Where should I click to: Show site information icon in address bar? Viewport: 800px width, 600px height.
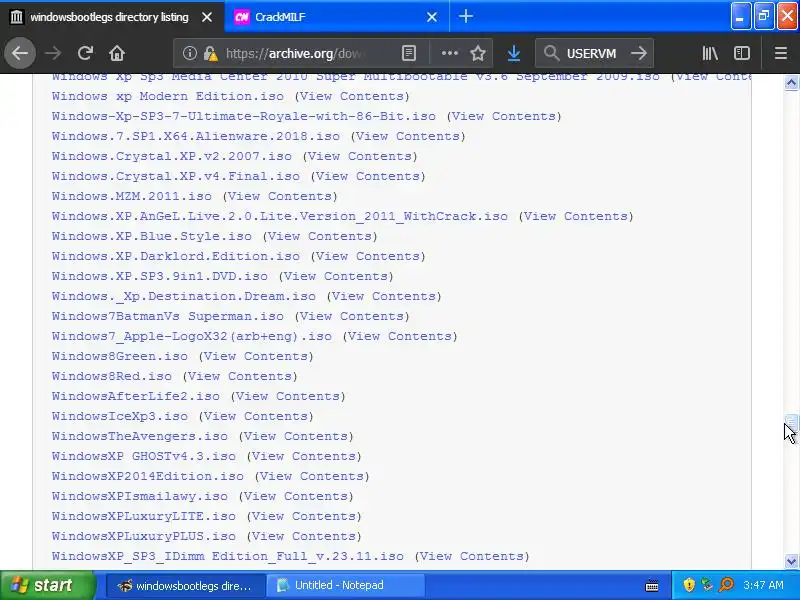[189, 53]
